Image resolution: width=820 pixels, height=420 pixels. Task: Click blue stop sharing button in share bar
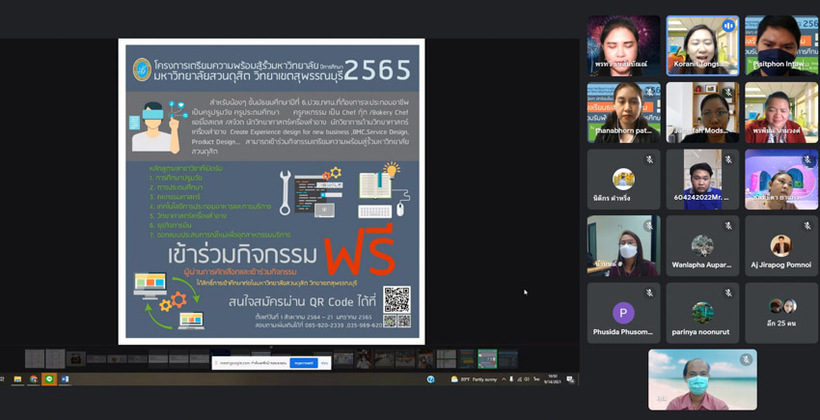(304, 363)
